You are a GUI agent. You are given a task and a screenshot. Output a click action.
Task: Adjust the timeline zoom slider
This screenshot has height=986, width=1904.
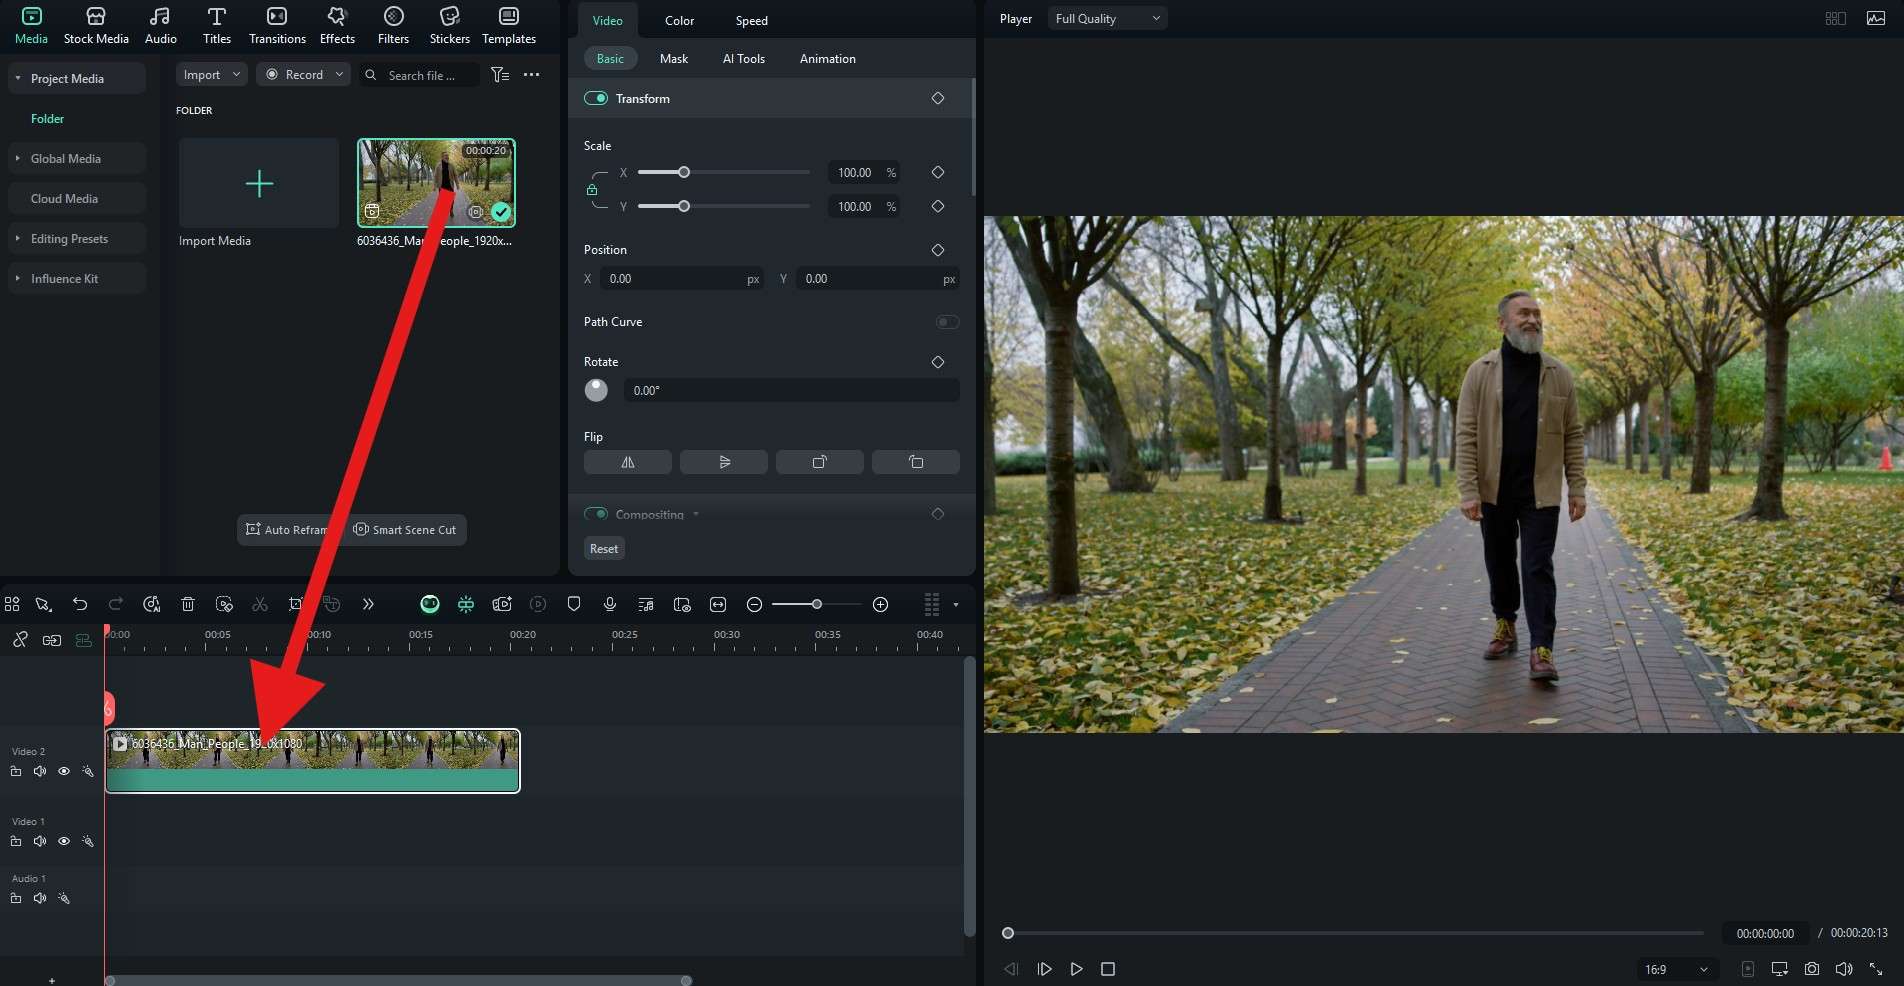point(817,604)
